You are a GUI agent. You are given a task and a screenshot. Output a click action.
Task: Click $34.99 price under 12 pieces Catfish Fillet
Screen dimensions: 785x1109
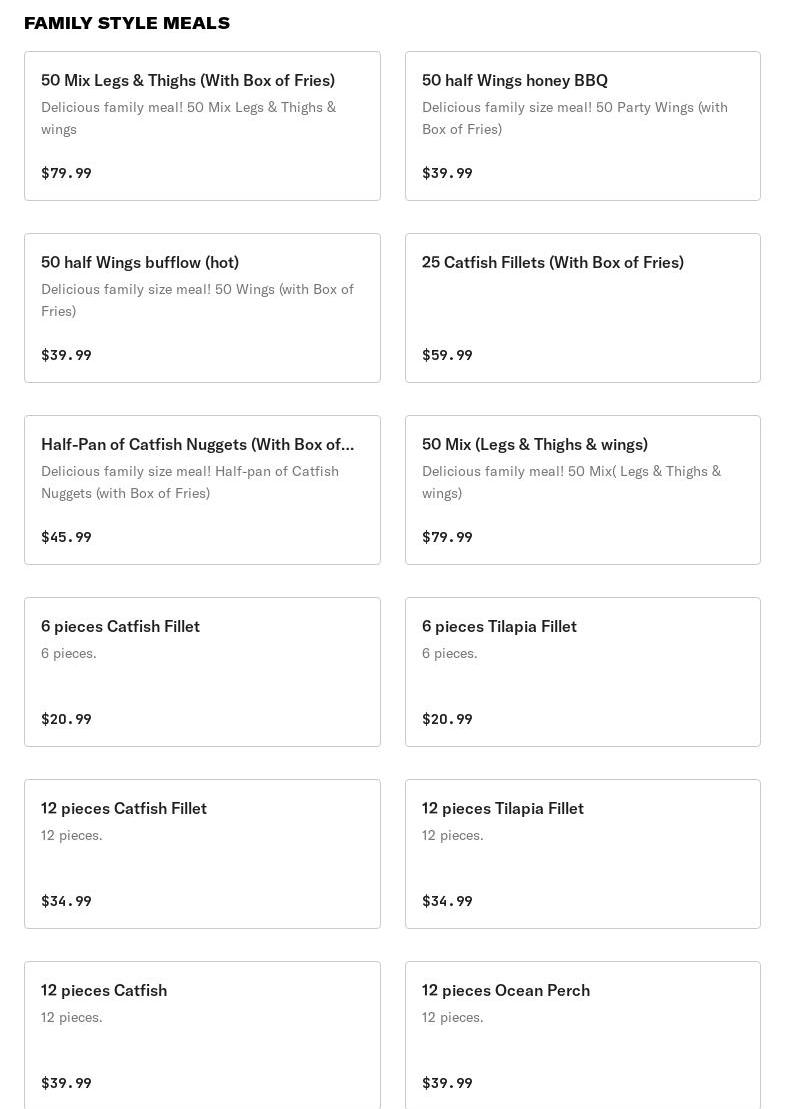[66, 901]
